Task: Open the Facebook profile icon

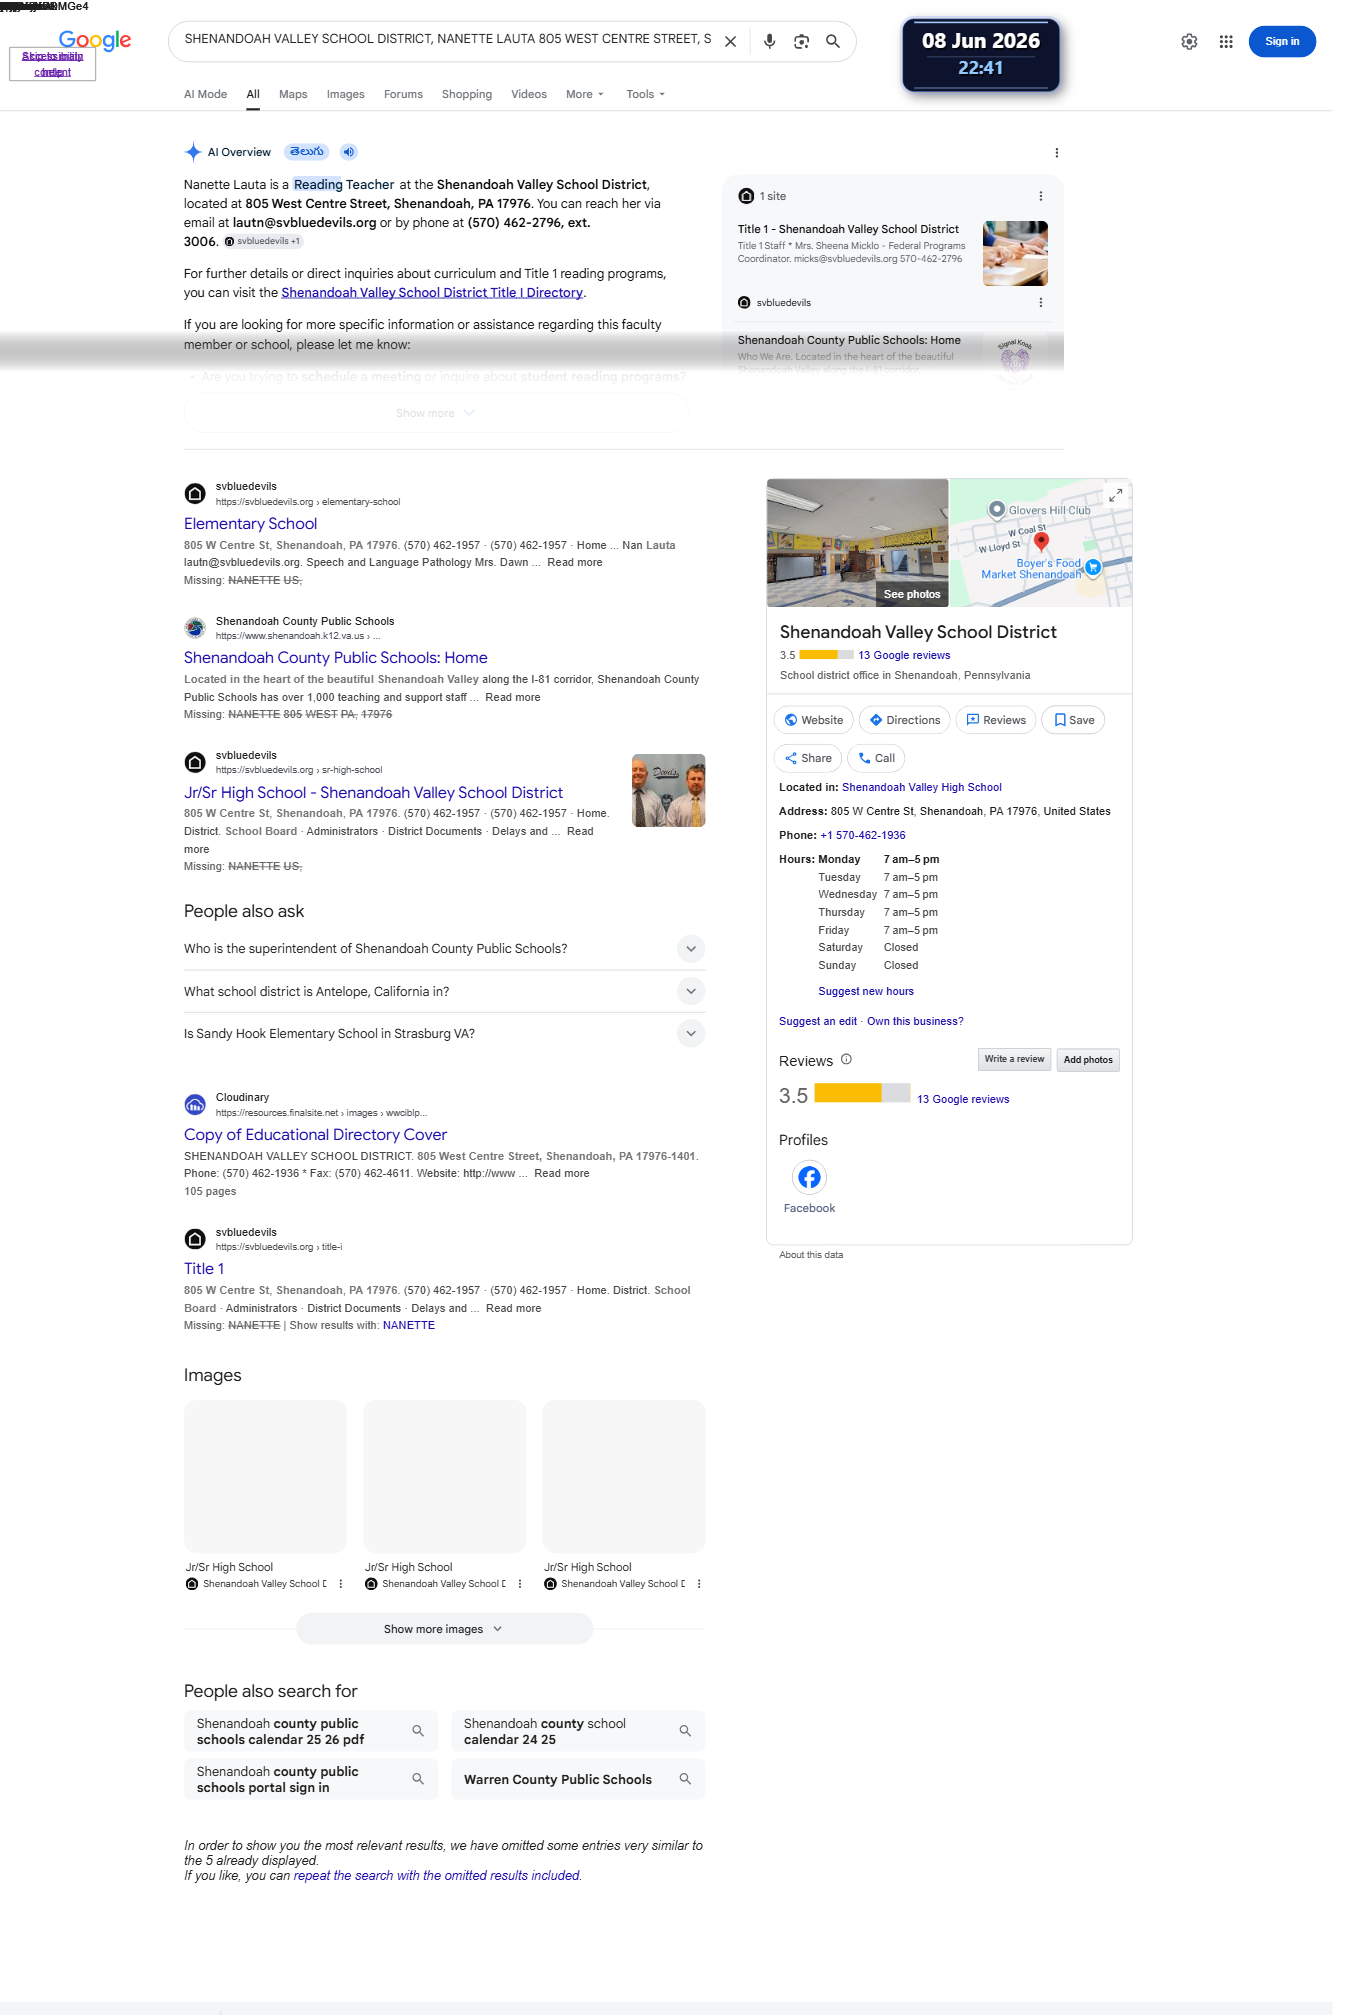Action: 809,1177
